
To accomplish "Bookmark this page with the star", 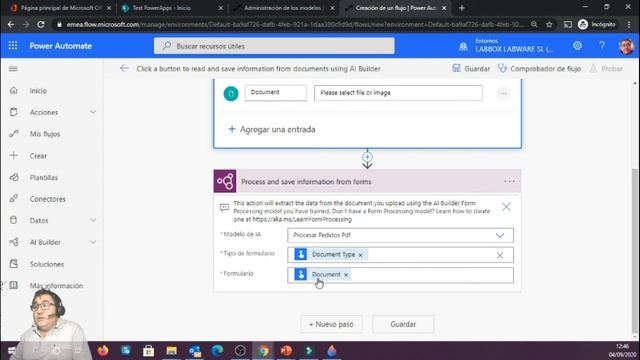I will click(549, 24).
